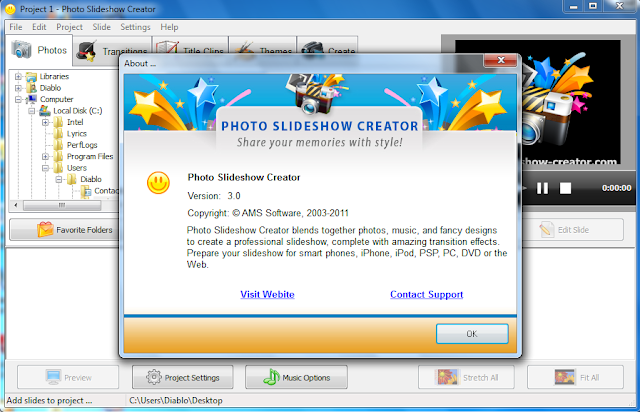The height and width of the screenshot is (412, 640).
Task: Open the File menu
Action: tap(16, 27)
